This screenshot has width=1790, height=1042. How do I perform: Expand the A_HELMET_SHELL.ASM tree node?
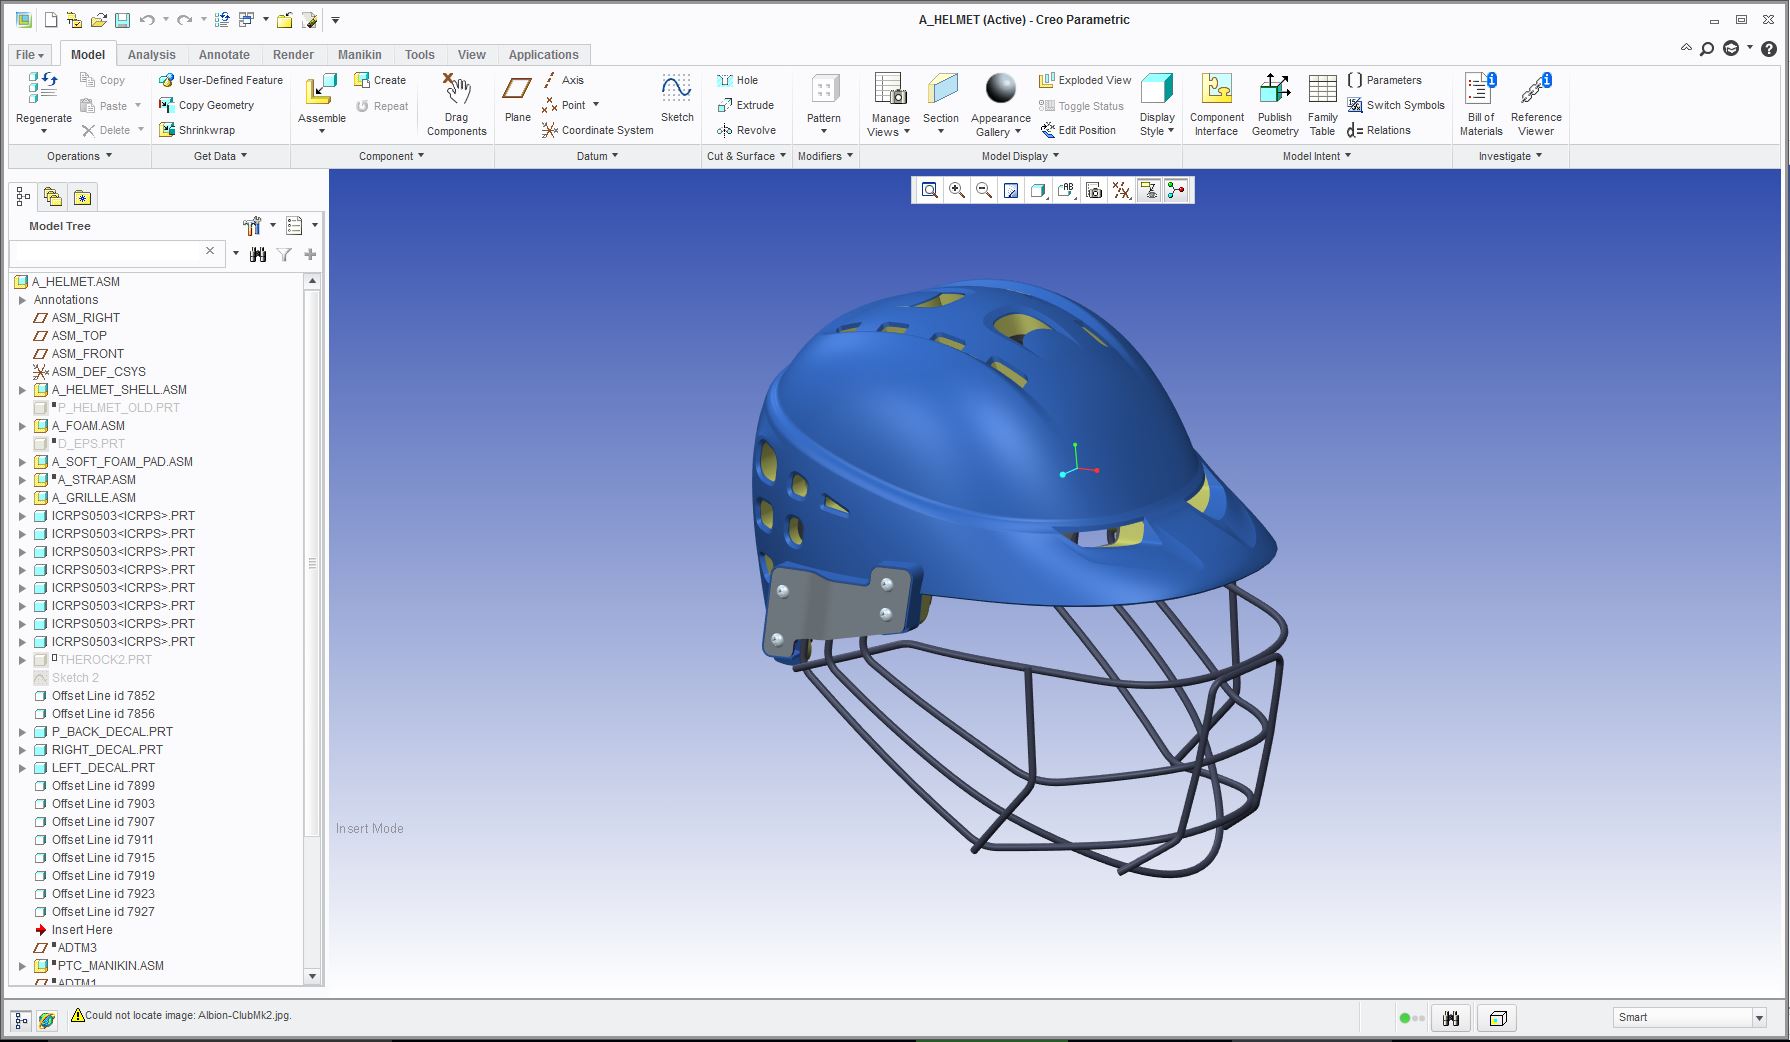[22, 390]
